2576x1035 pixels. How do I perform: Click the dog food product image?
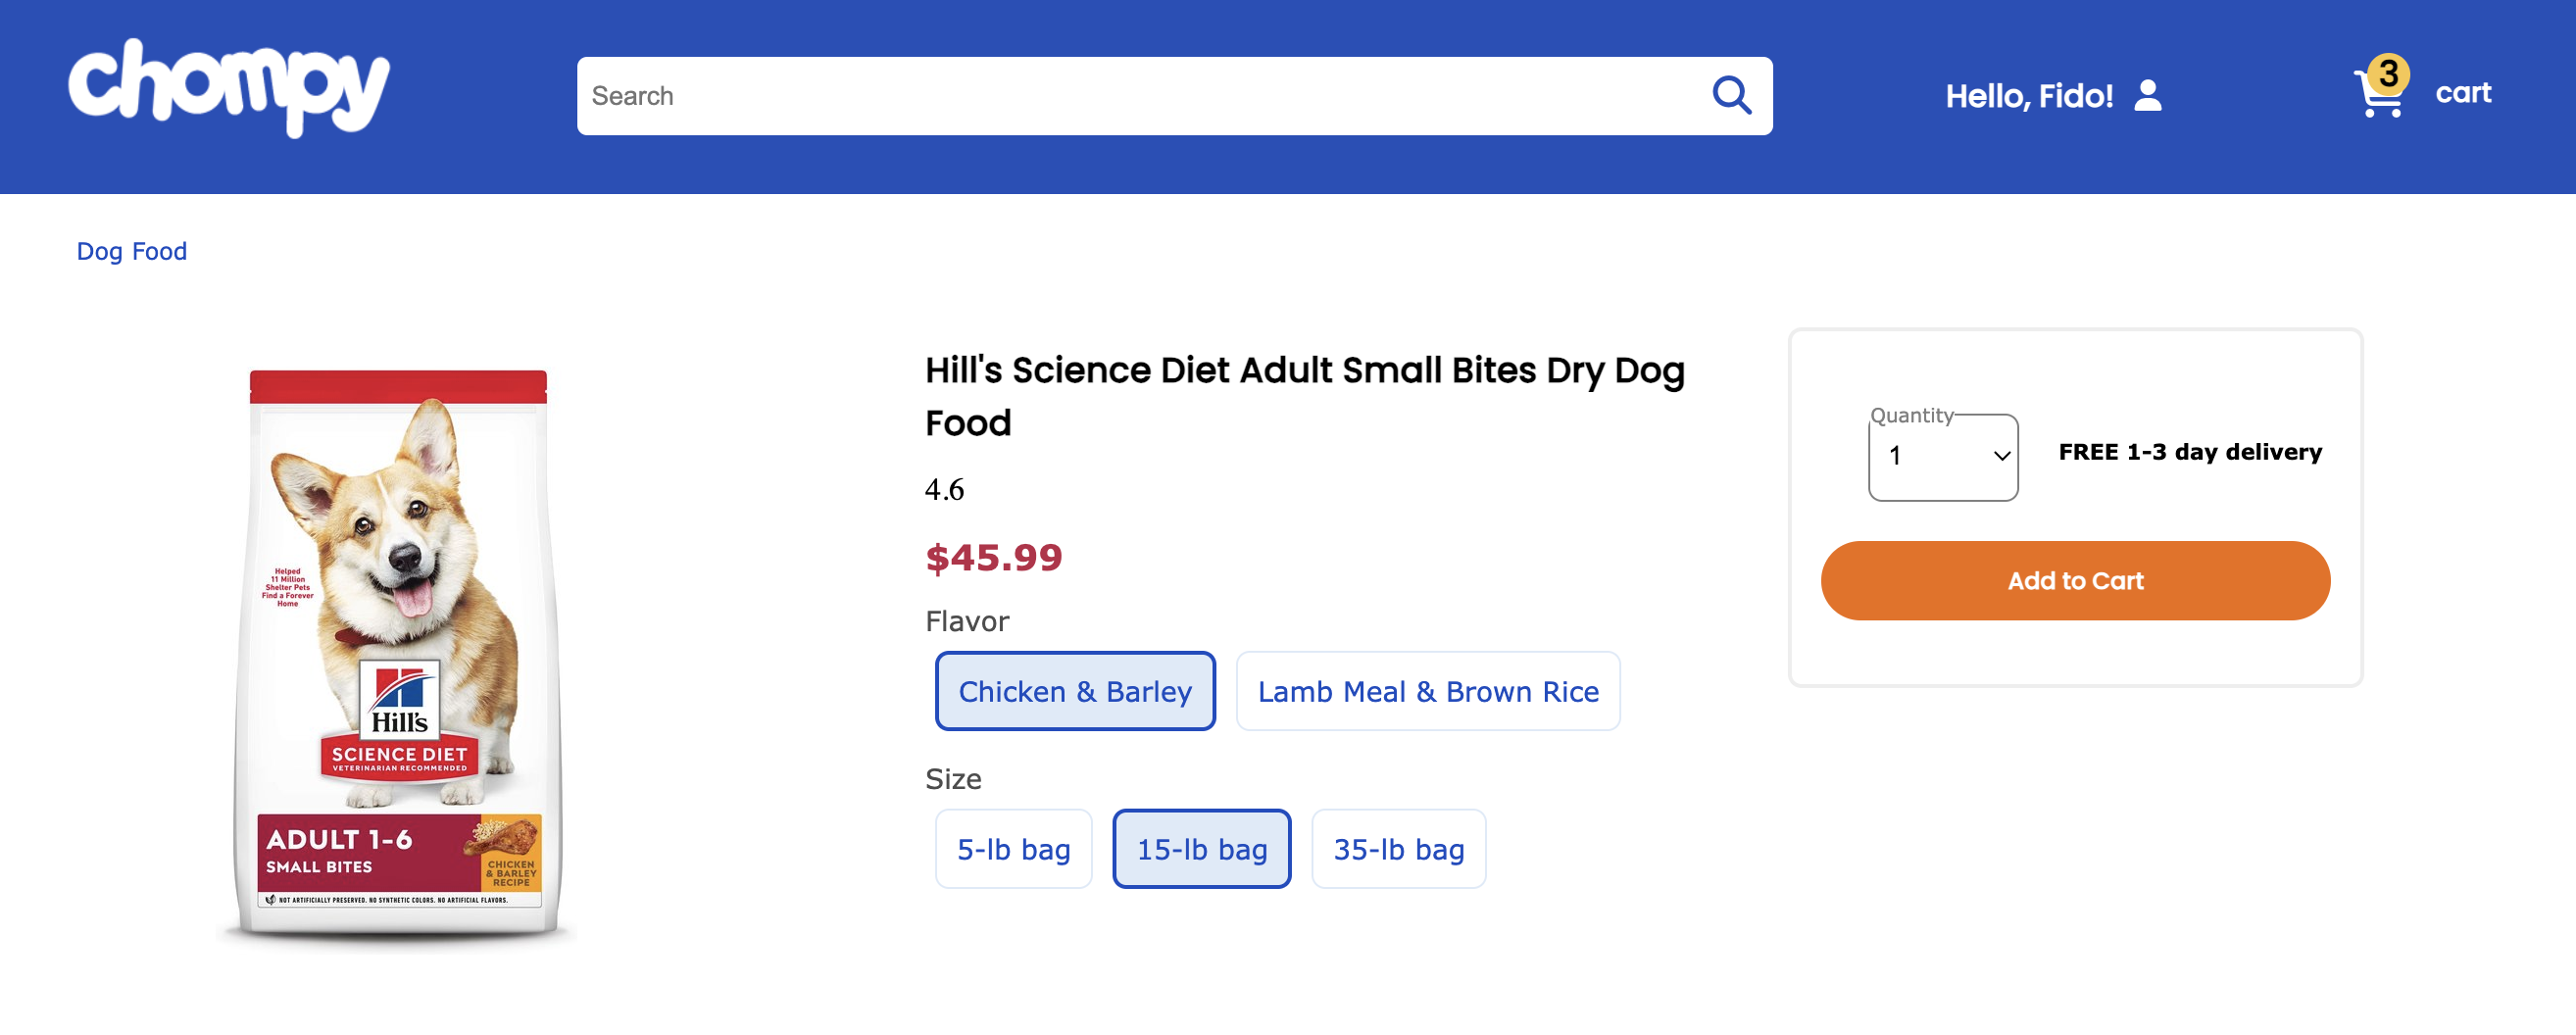point(398,655)
